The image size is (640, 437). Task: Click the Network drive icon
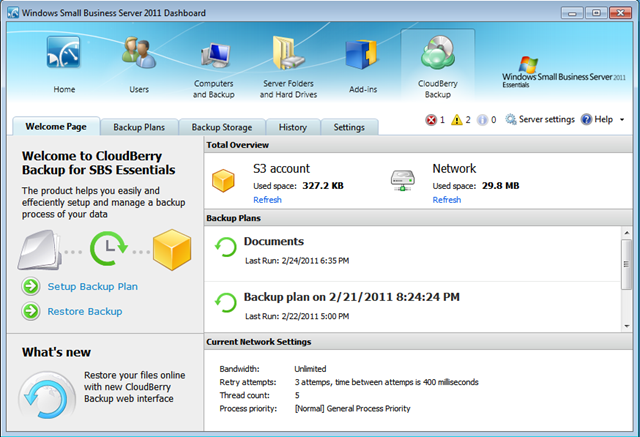pyautogui.click(x=402, y=180)
